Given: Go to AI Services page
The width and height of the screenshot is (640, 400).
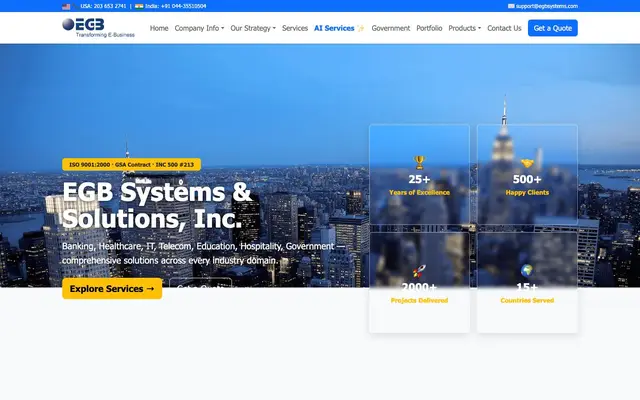Looking at the screenshot, I should click(334, 28).
